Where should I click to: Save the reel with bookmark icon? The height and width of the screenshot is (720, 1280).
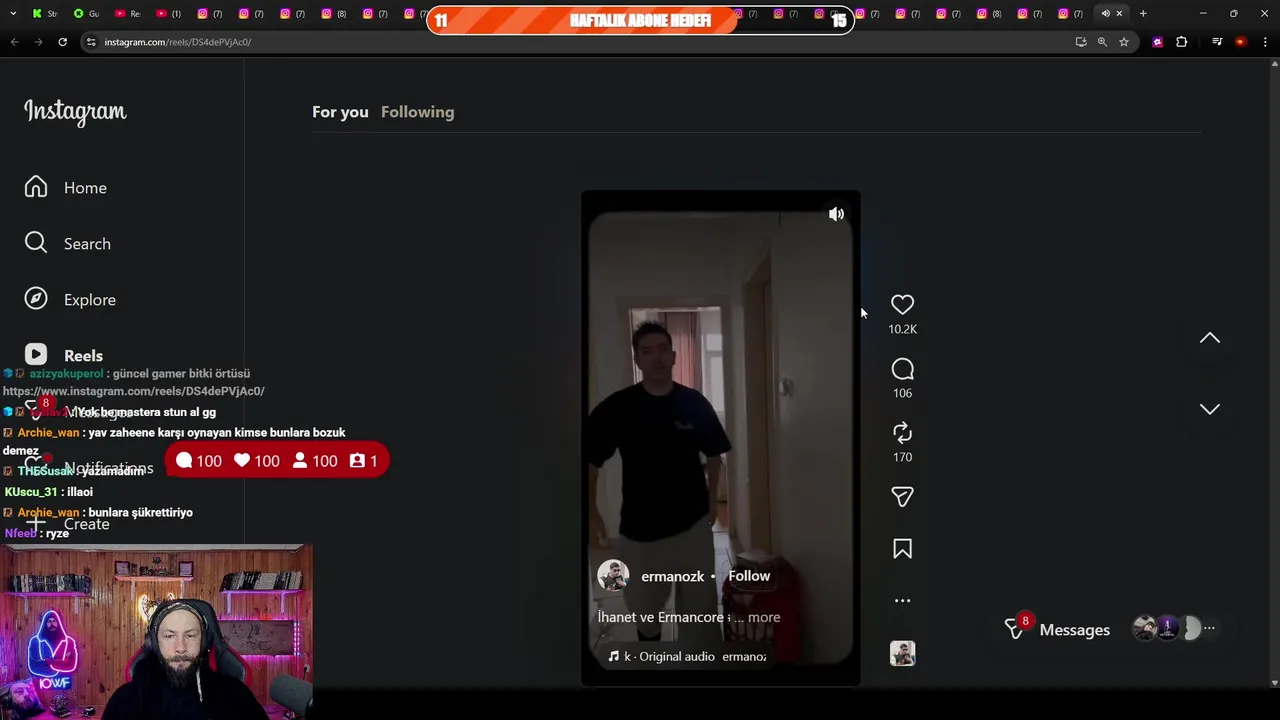[902, 549]
